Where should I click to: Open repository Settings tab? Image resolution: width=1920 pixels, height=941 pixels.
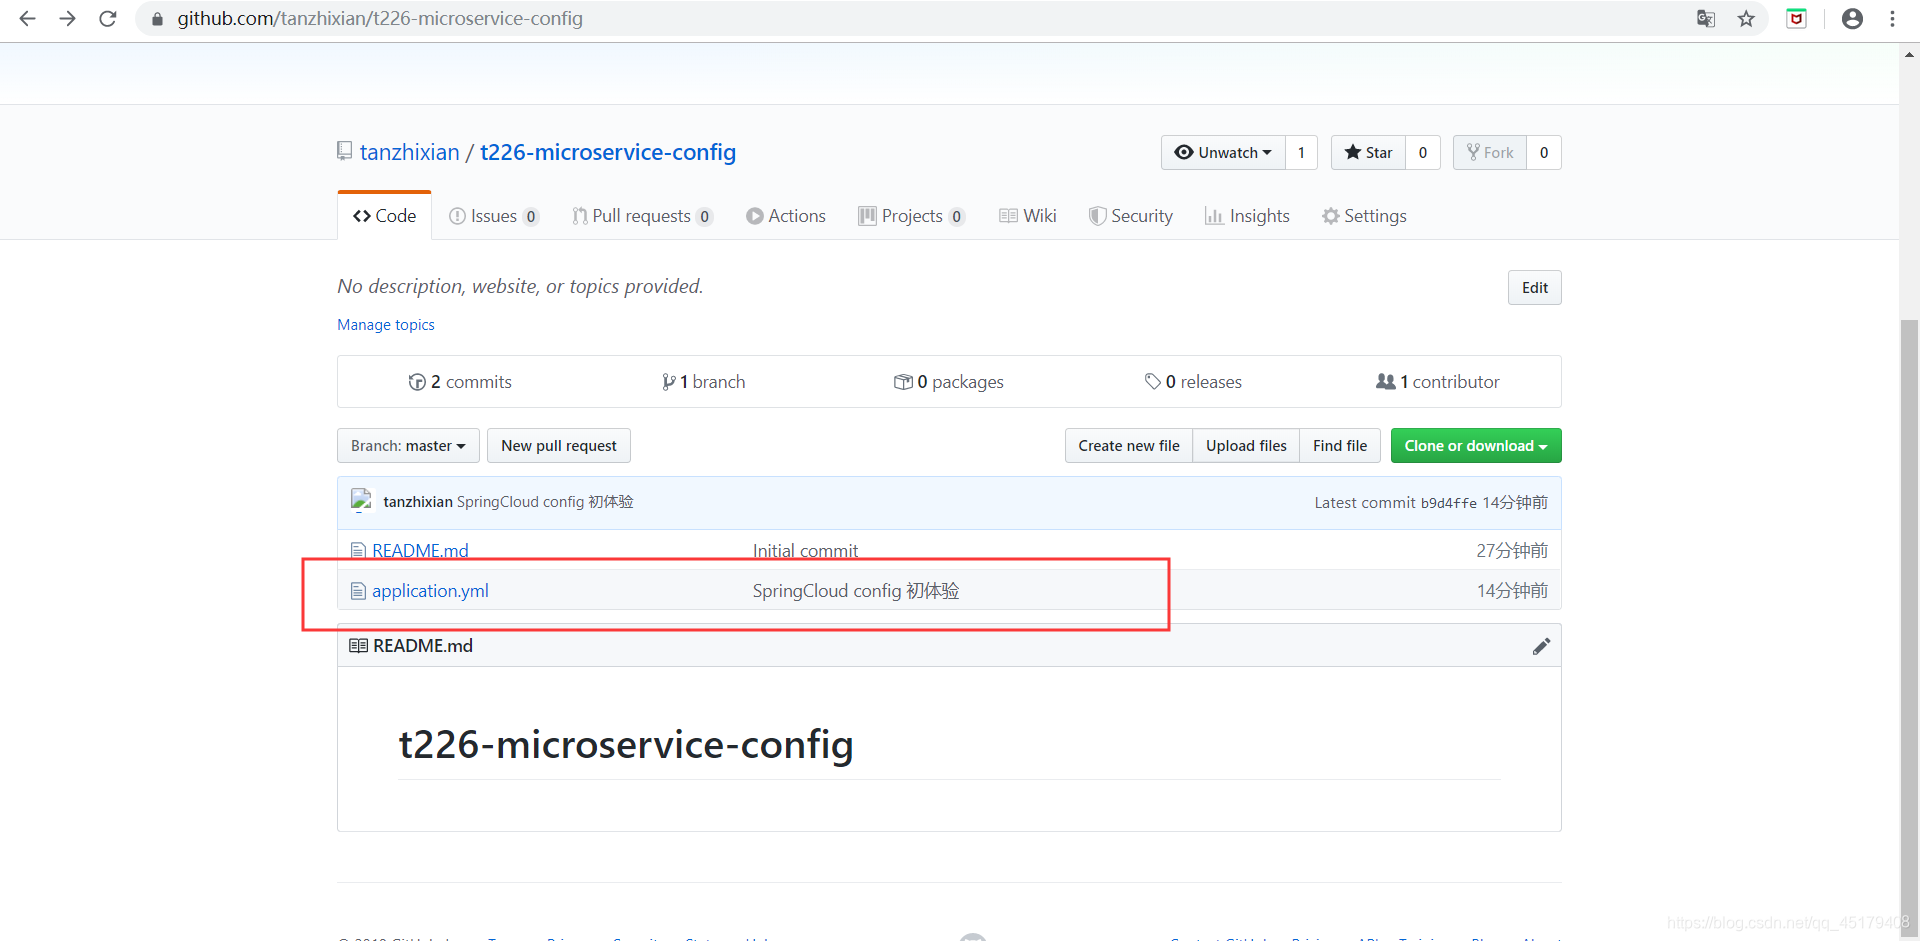click(1364, 215)
